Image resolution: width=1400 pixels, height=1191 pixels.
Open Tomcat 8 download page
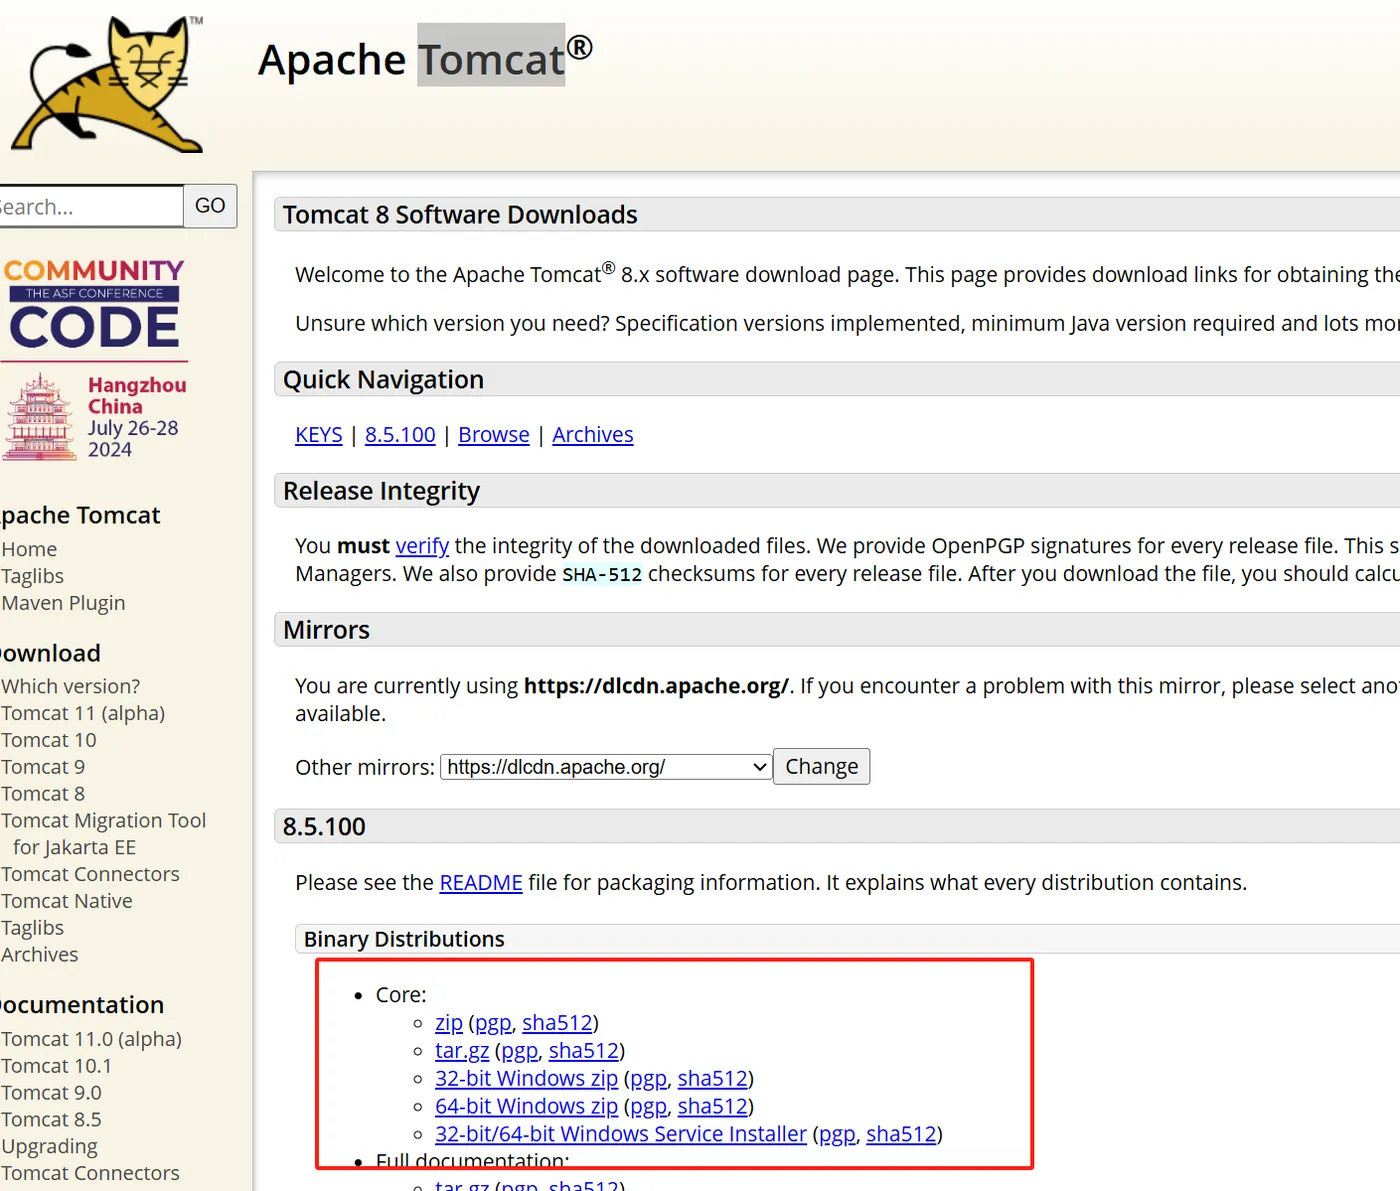click(43, 794)
